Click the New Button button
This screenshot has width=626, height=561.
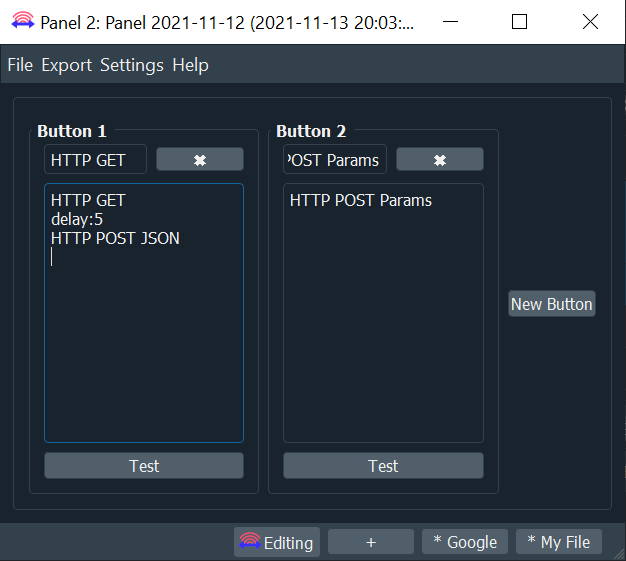click(551, 304)
